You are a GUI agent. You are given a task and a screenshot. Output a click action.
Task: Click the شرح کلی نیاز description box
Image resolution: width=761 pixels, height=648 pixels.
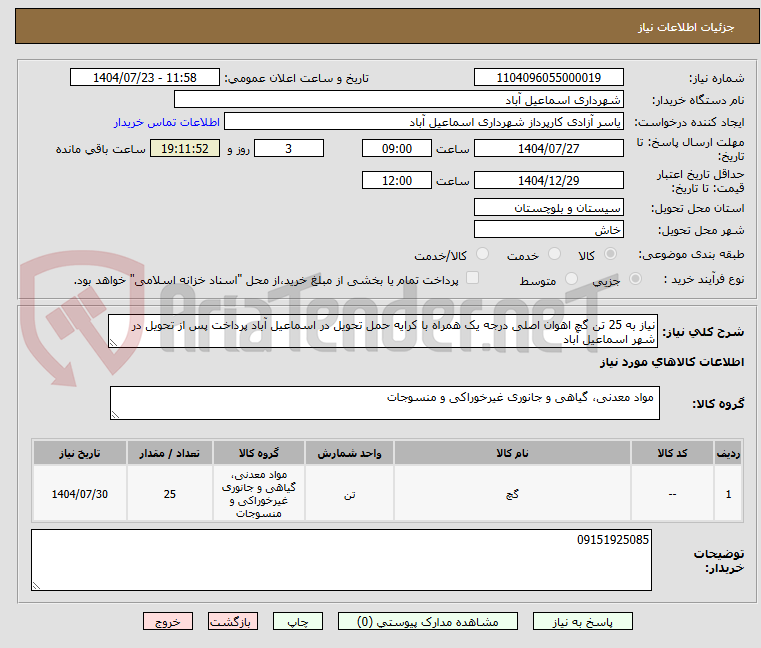(382, 331)
